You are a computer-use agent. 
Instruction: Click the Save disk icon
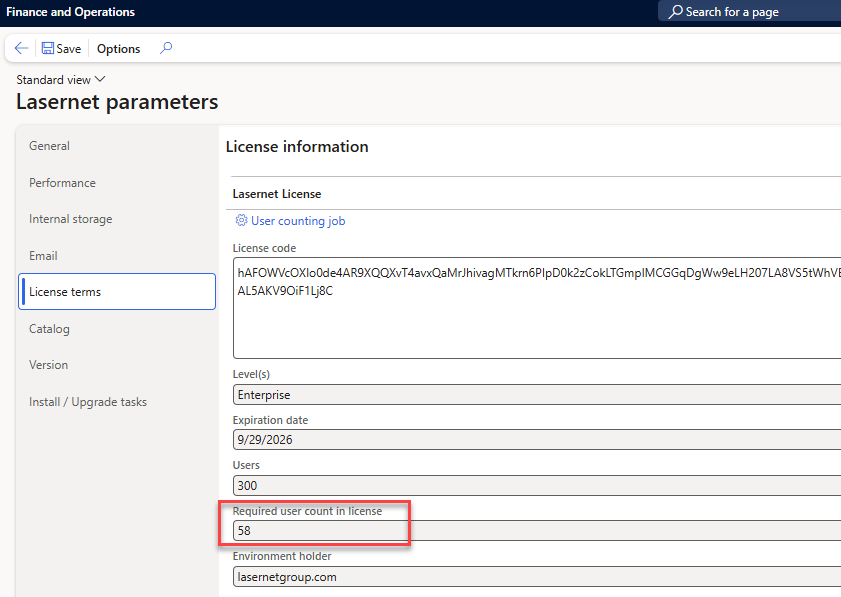click(48, 48)
